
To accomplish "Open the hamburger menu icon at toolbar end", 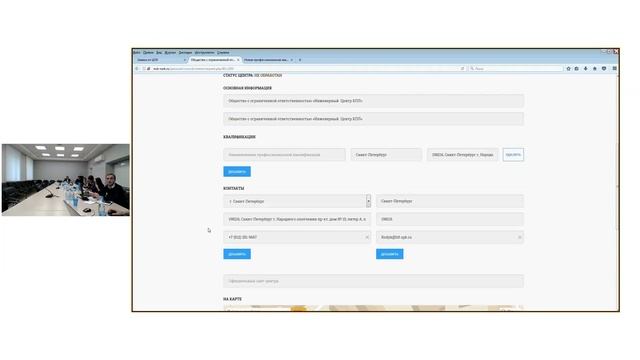I will 614,69.
